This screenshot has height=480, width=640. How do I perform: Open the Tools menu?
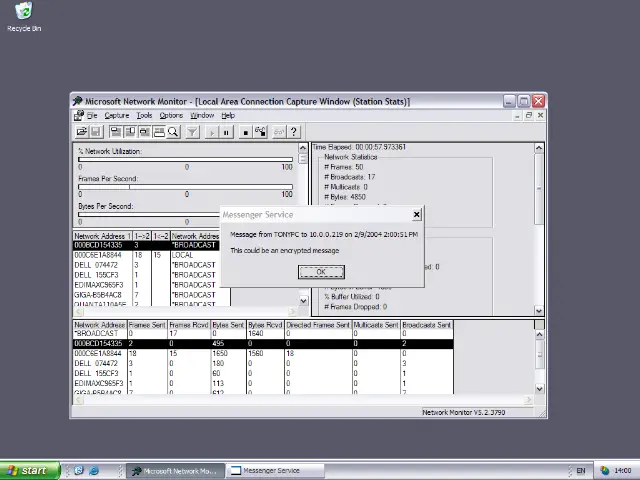coord(144,116)
